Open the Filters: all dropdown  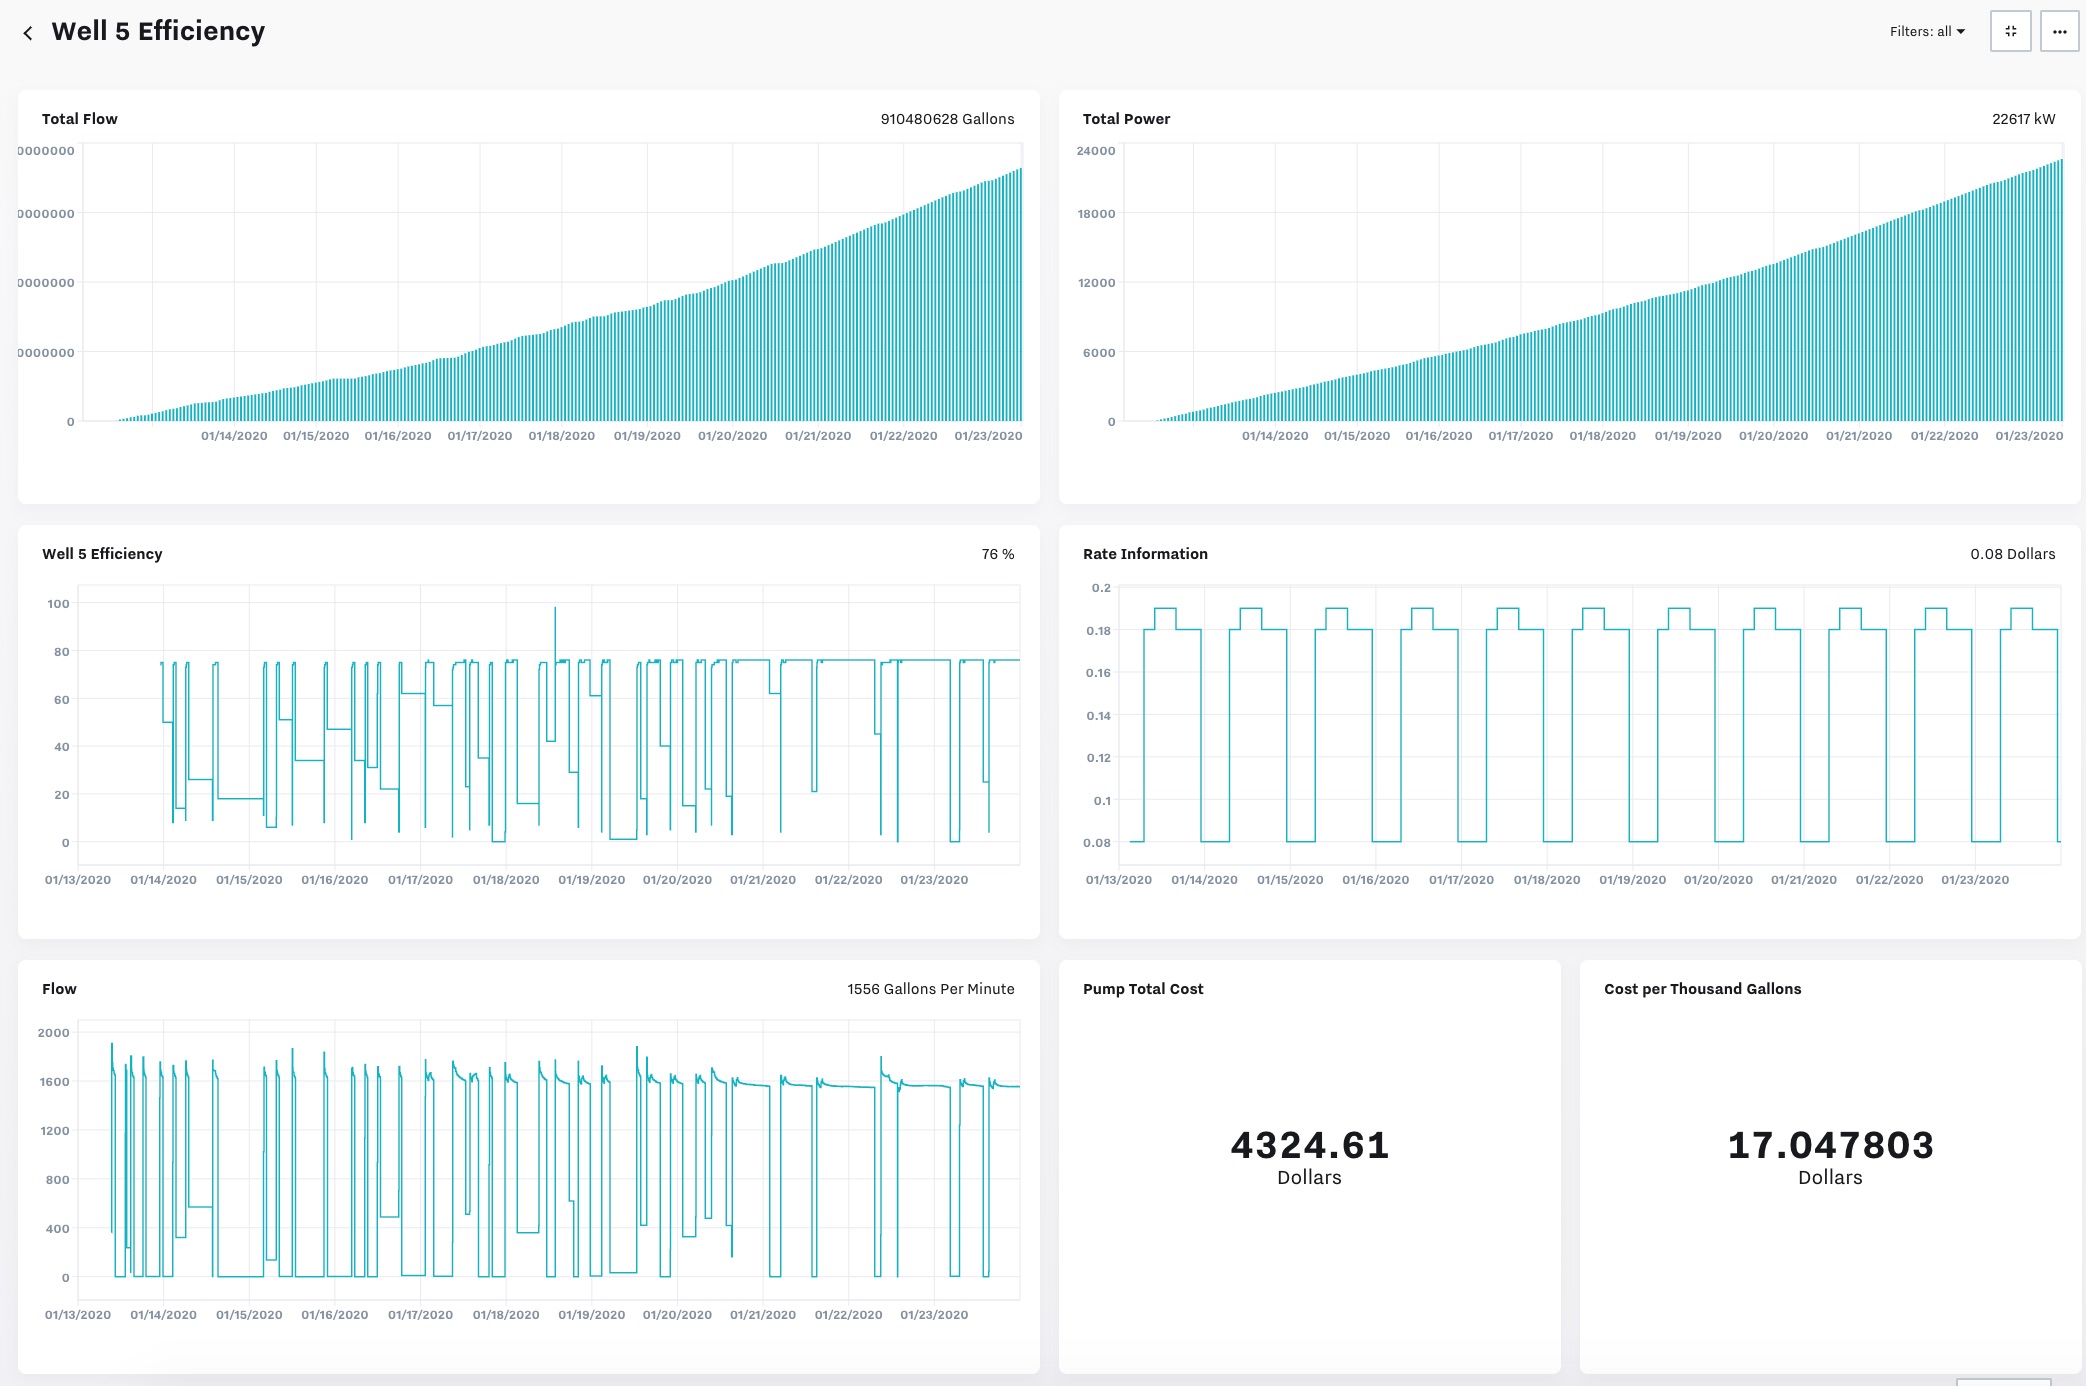1927,31
